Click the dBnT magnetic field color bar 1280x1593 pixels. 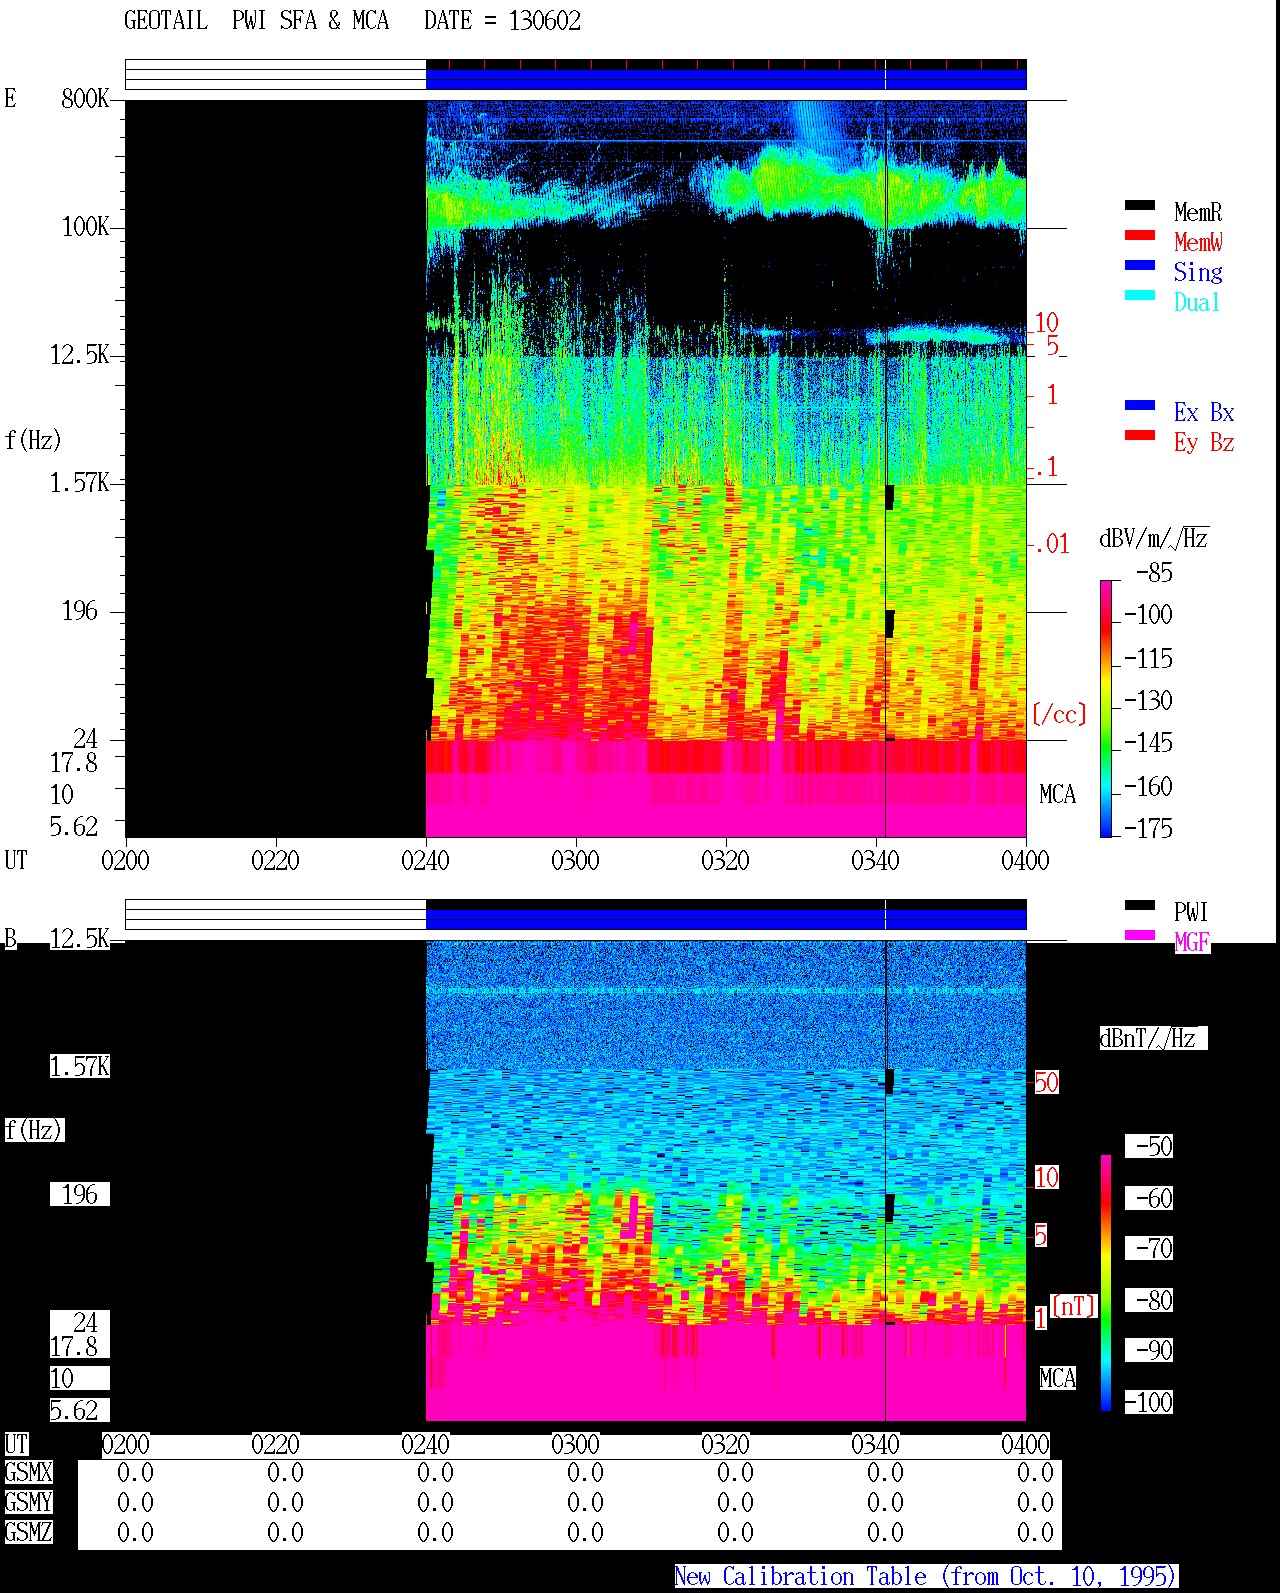click(x=1106, y=1283)
